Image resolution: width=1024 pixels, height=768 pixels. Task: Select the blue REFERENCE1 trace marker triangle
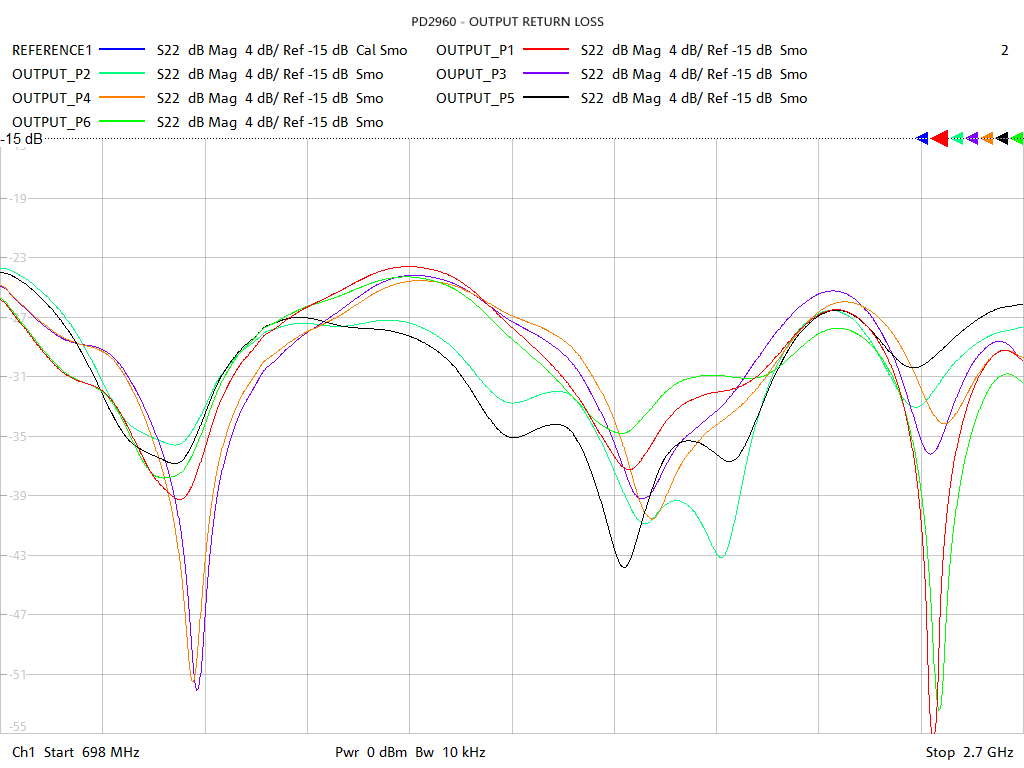[x=923, y=138]
